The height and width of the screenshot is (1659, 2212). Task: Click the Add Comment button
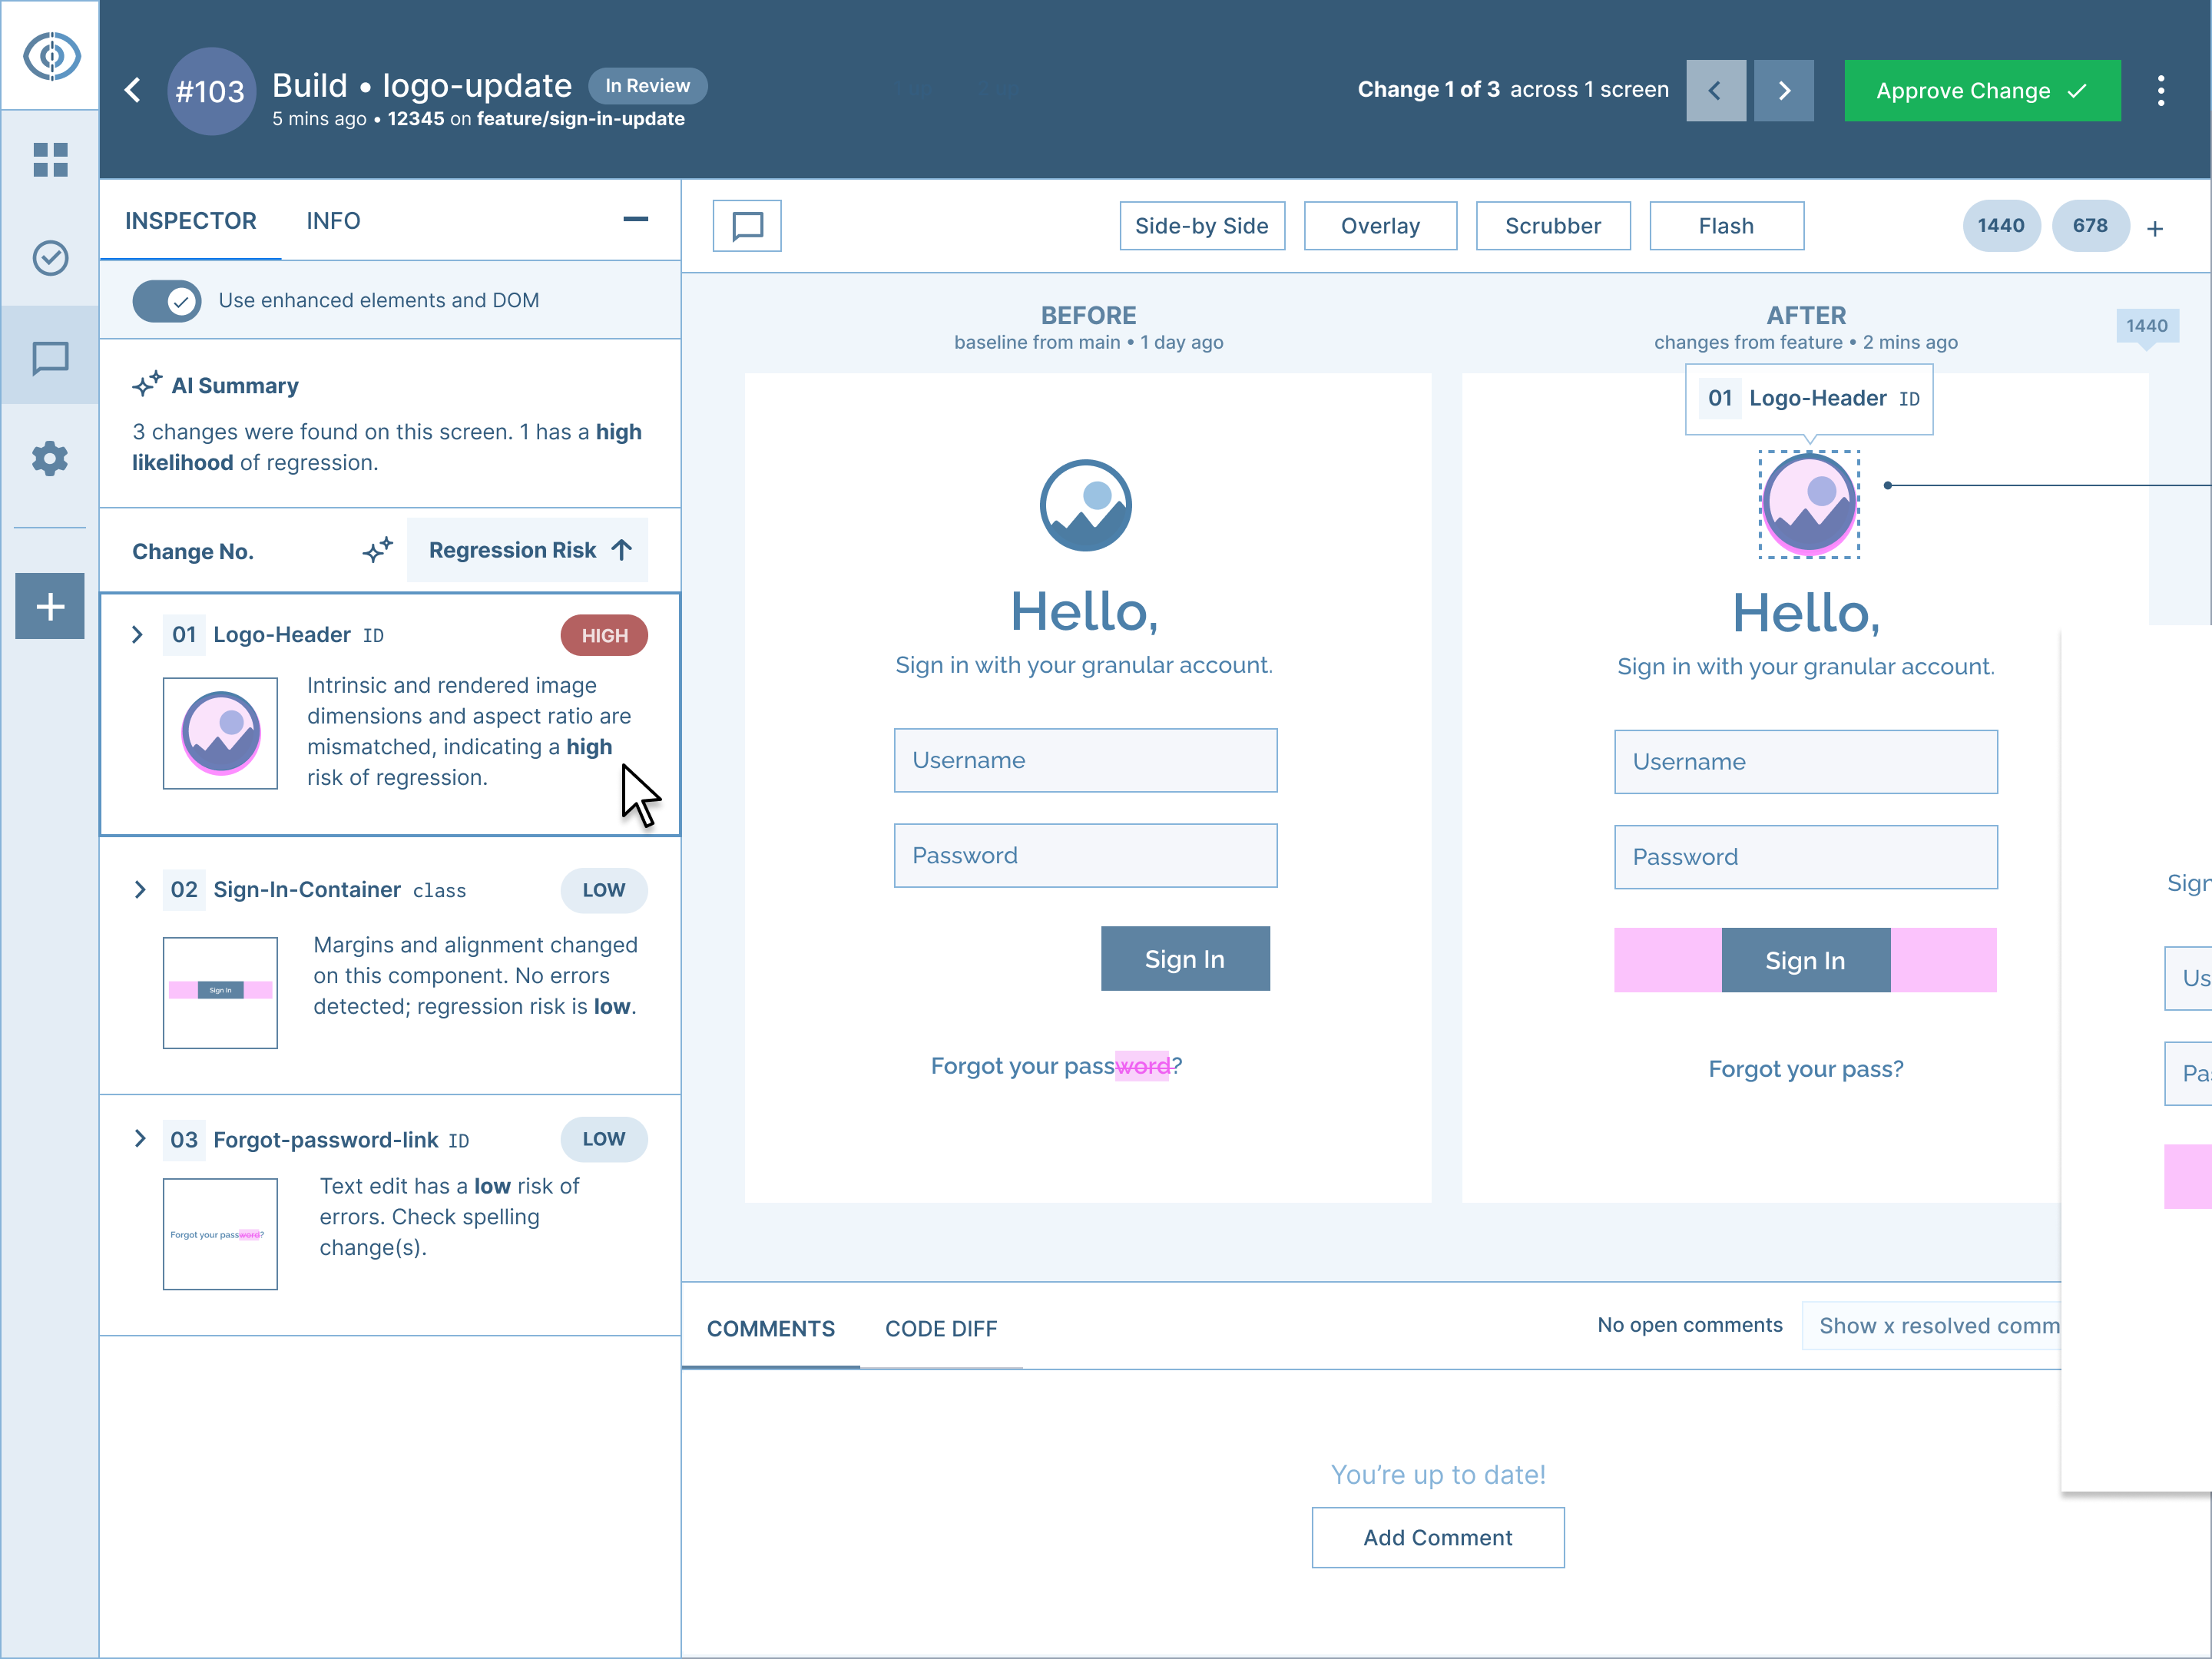click(x=1437, y=1538)
